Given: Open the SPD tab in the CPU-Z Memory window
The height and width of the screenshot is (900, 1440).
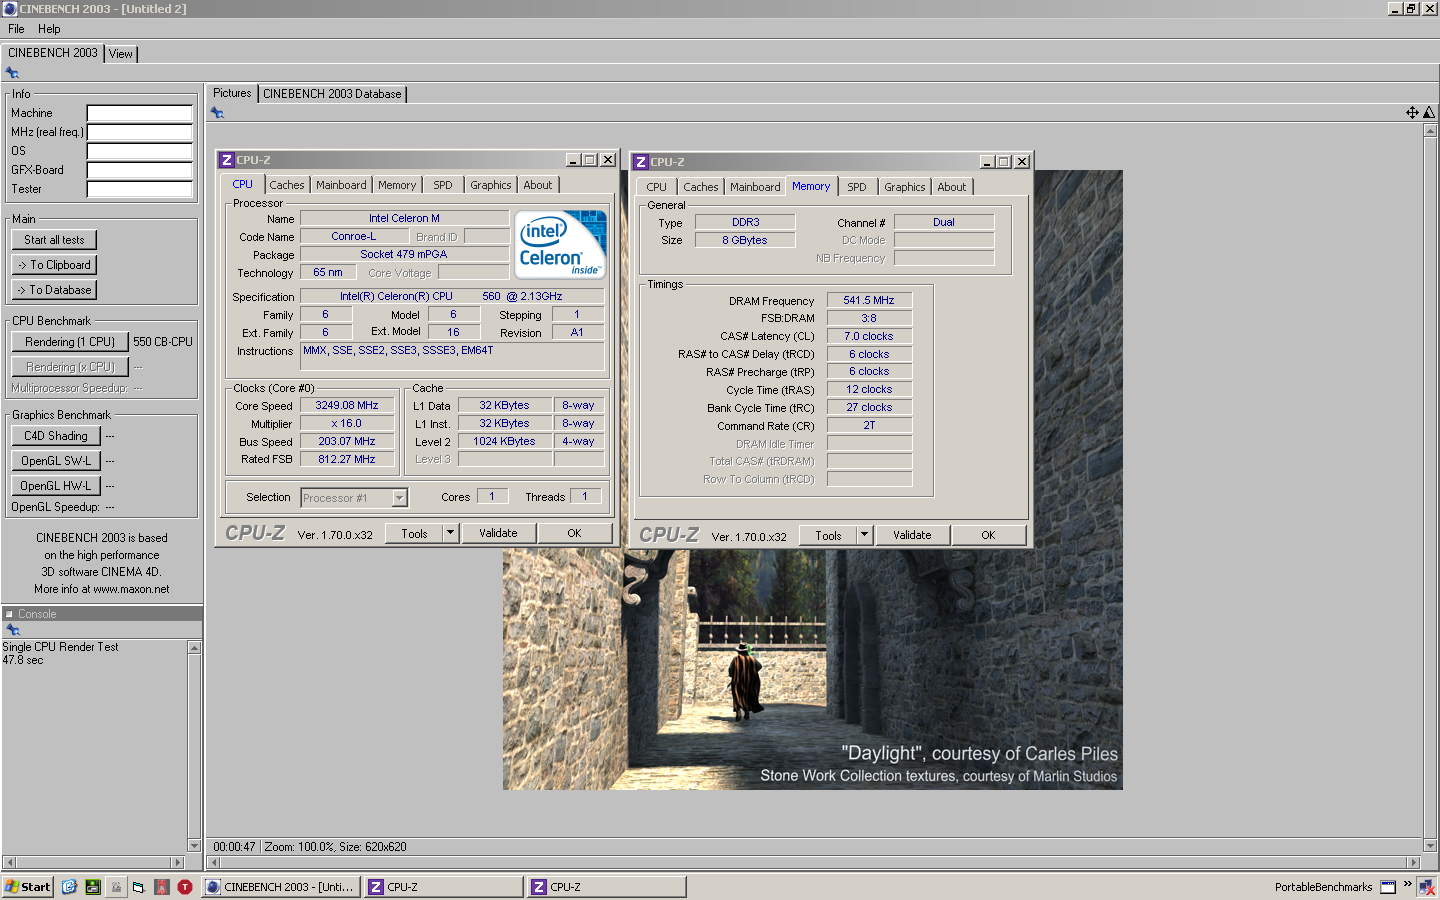Looking at the screenshot, I should pos(857,187).
